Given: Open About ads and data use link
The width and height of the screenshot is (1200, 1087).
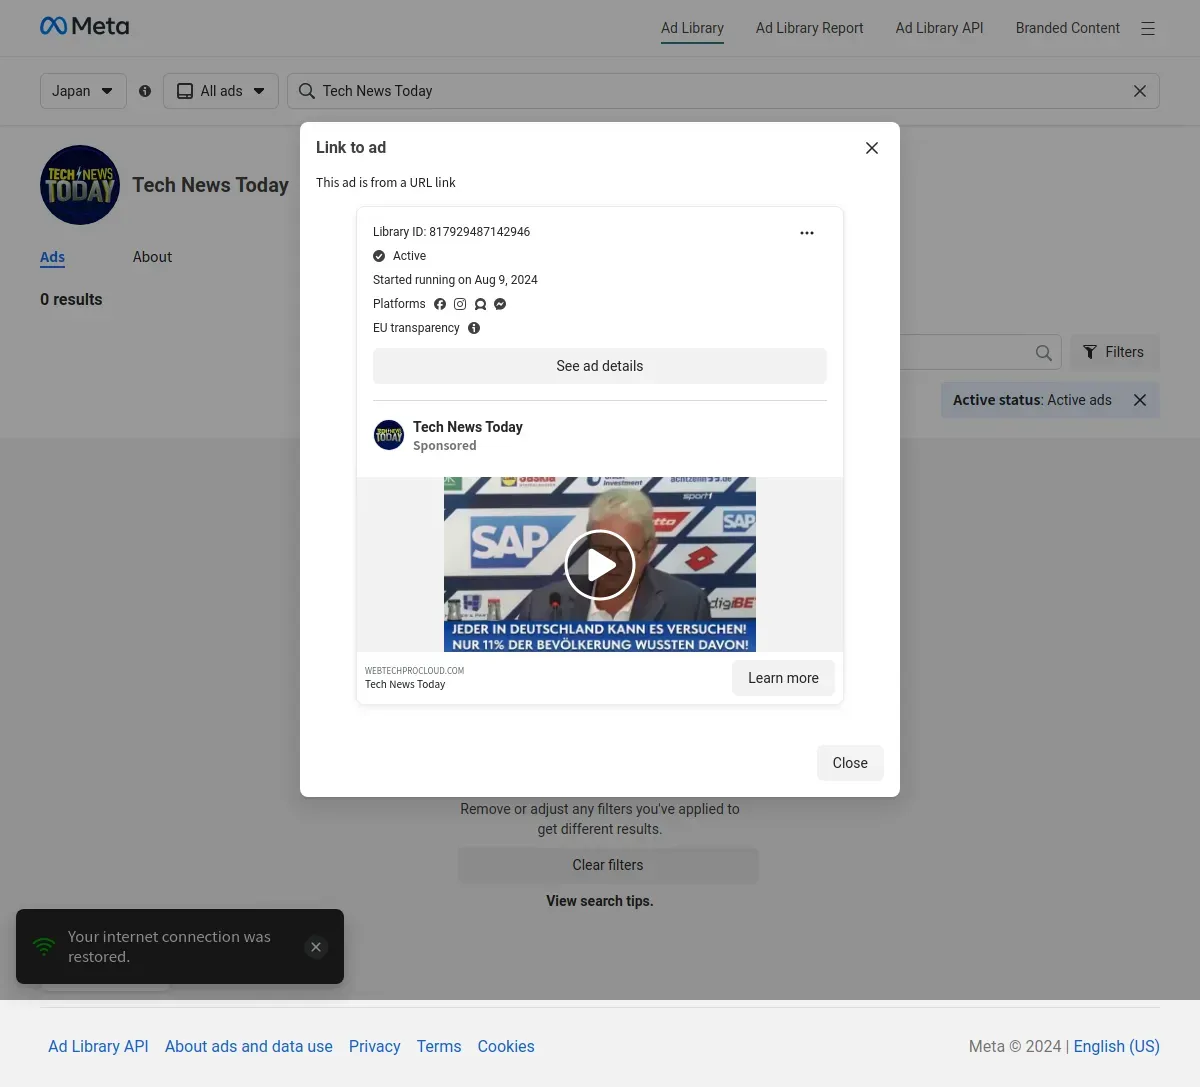Looking at the screenshot, I should point(249,1046).
